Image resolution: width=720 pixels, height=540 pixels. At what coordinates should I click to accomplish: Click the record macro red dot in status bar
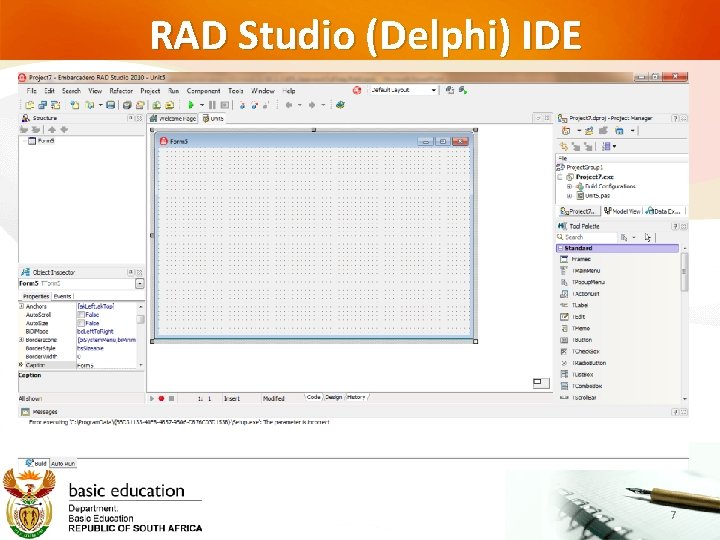click(x=162, y=399)
